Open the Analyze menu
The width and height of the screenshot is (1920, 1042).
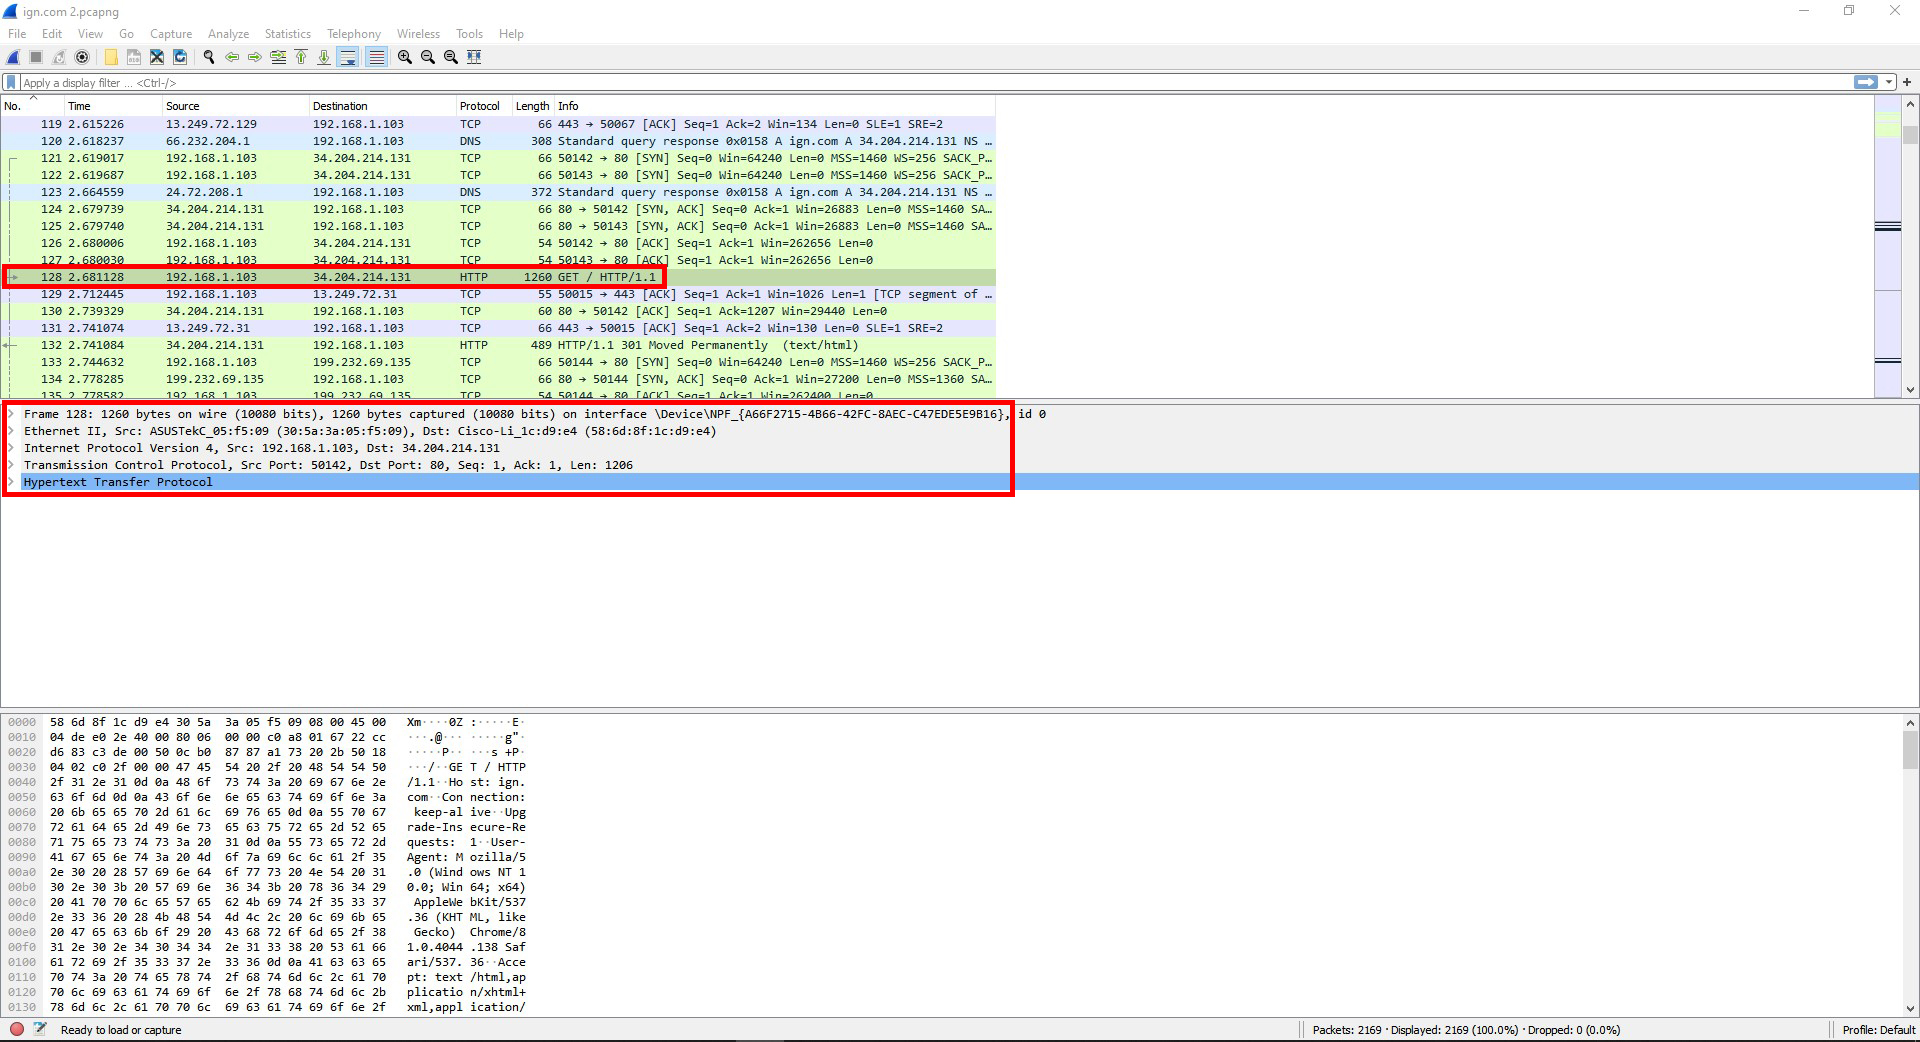pyautogui.click(x=228, y=34)
